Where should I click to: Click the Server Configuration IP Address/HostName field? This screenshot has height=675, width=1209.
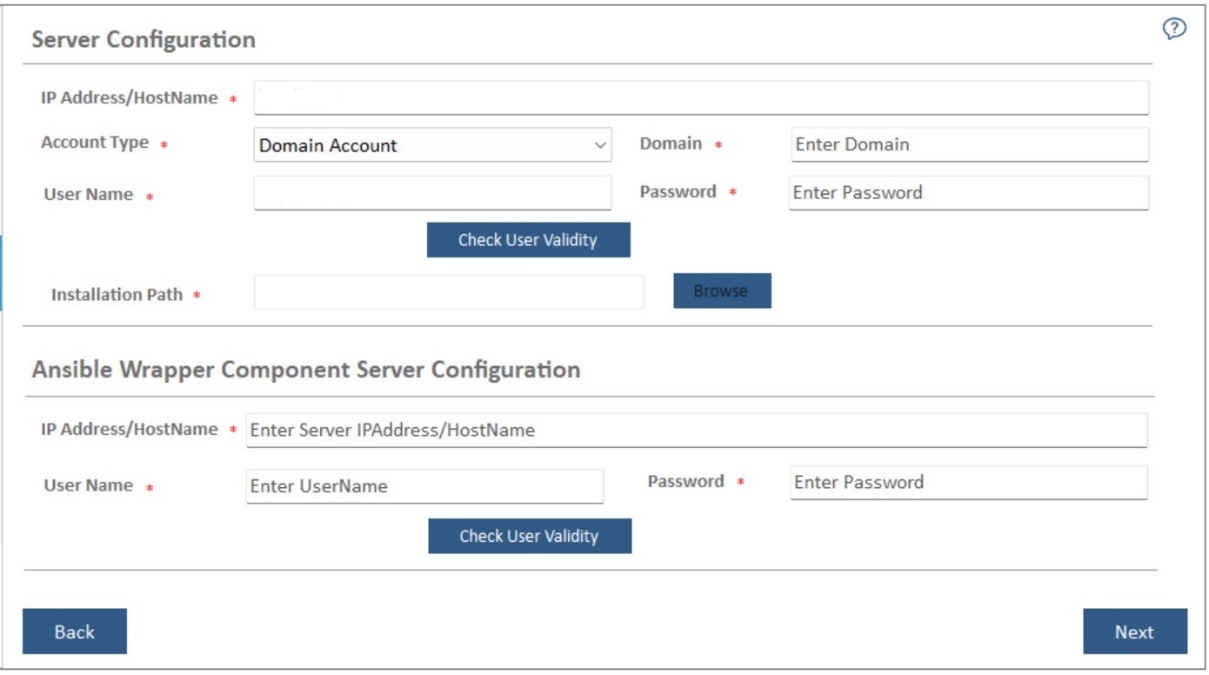coord(700,98)
